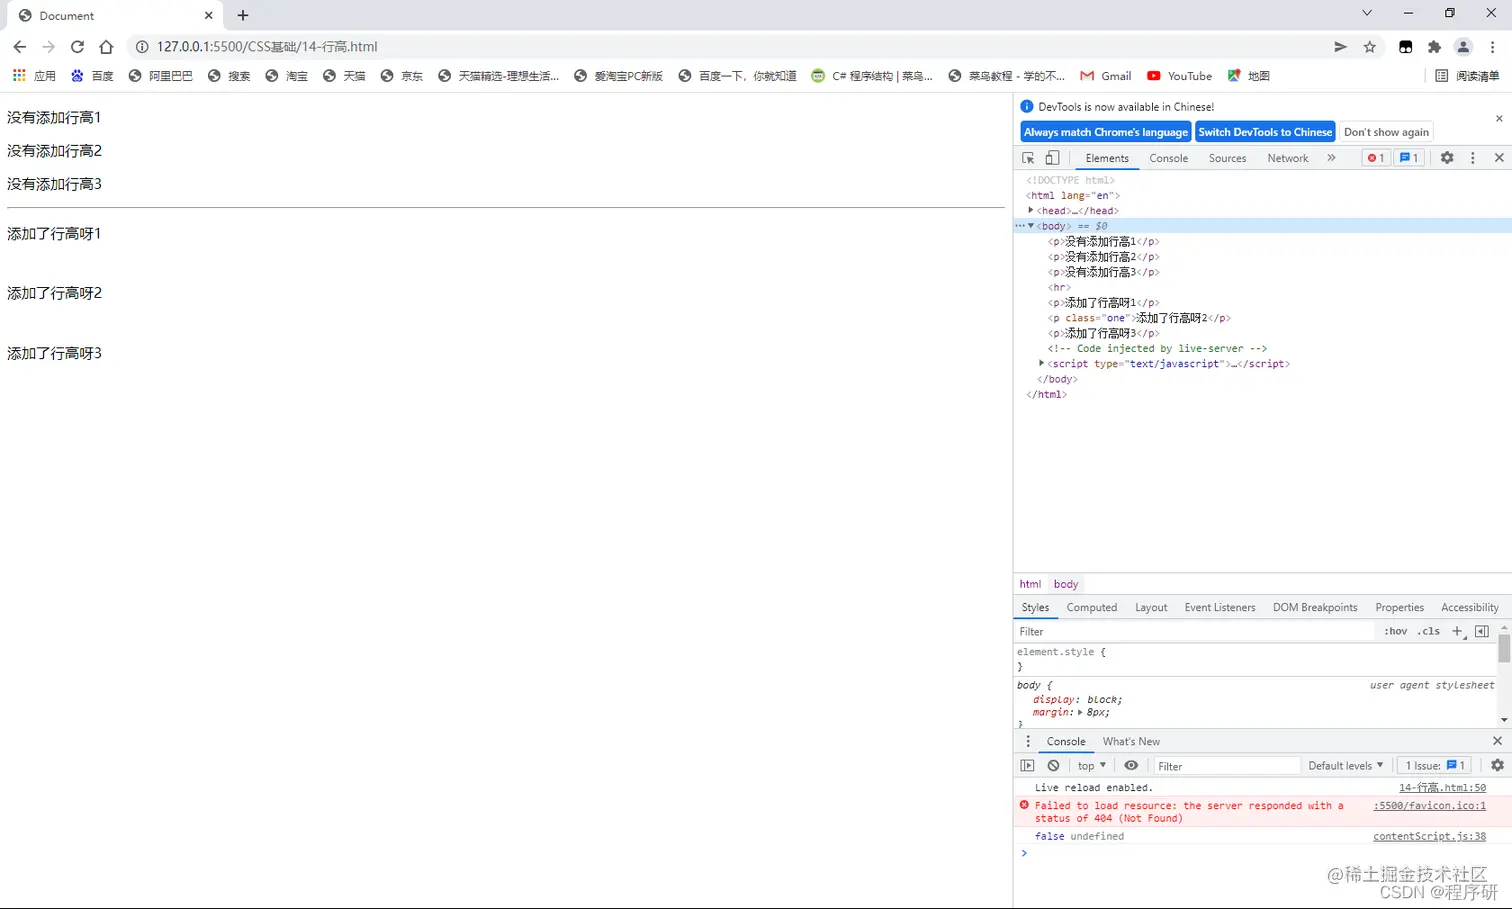Open Default levels dropdown

click(1346, 766)
